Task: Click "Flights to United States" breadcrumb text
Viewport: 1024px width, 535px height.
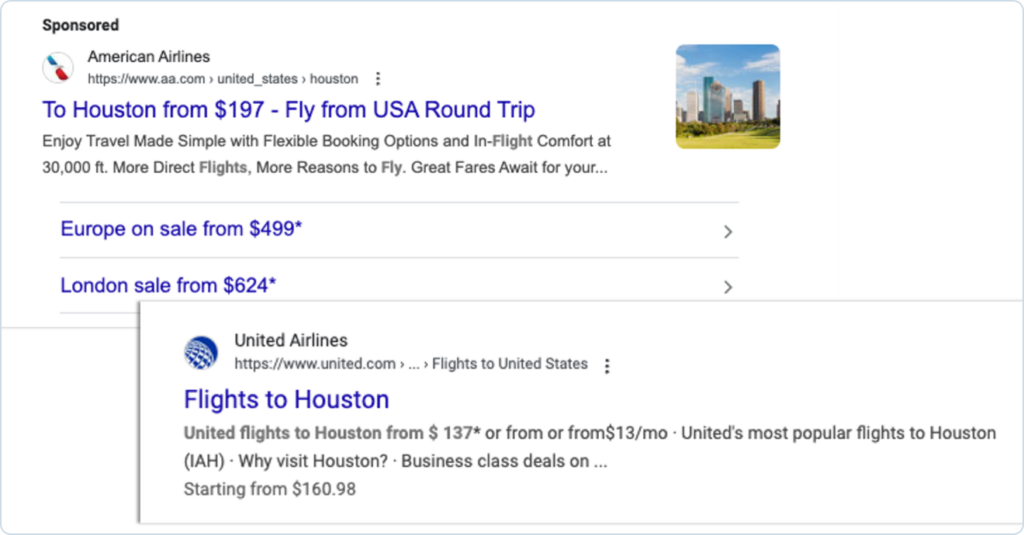Action: point(510,364)
